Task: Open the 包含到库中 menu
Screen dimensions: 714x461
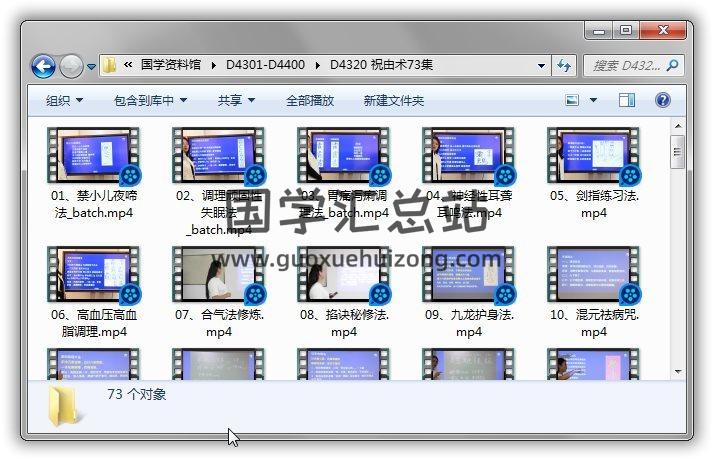Action: (150, 100)
